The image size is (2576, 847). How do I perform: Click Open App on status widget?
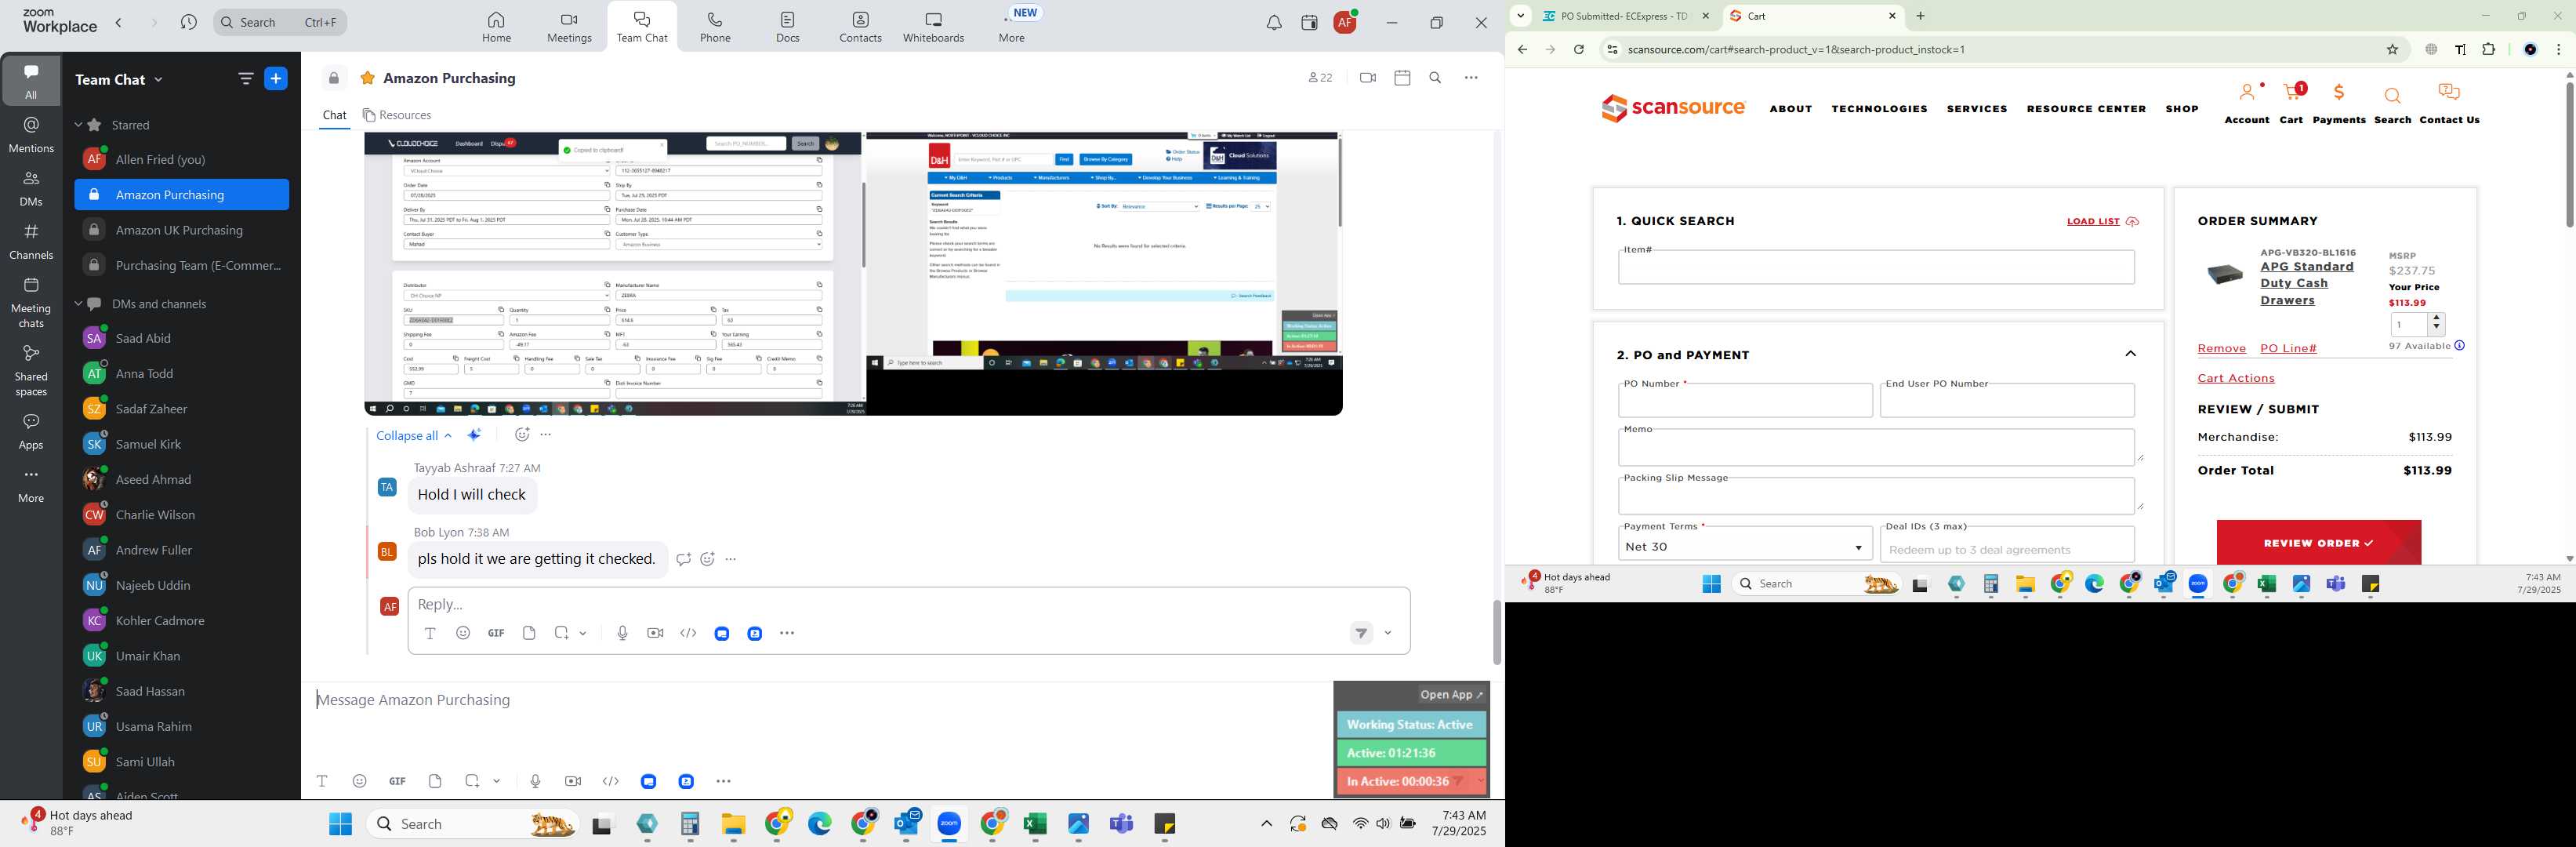coord(1452,695)
